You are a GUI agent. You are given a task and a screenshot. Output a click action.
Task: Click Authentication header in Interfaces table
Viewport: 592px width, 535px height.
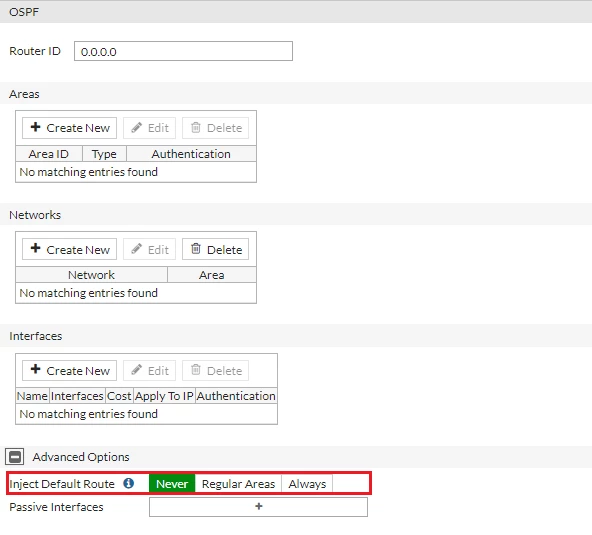pos(236,396)
